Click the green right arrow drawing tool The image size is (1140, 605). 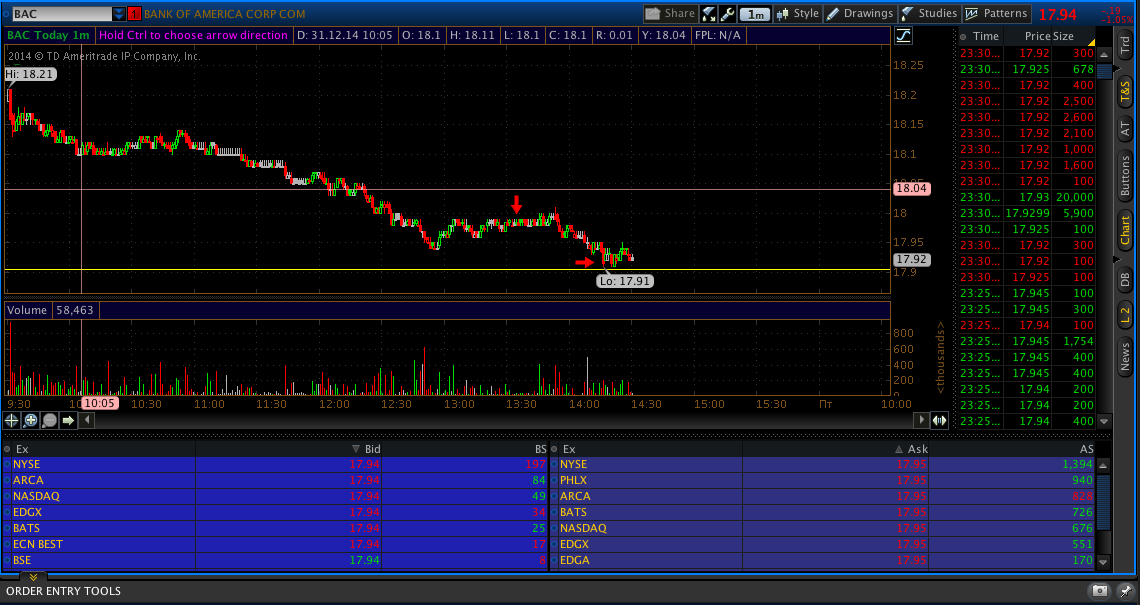click(x=68, y=420)
